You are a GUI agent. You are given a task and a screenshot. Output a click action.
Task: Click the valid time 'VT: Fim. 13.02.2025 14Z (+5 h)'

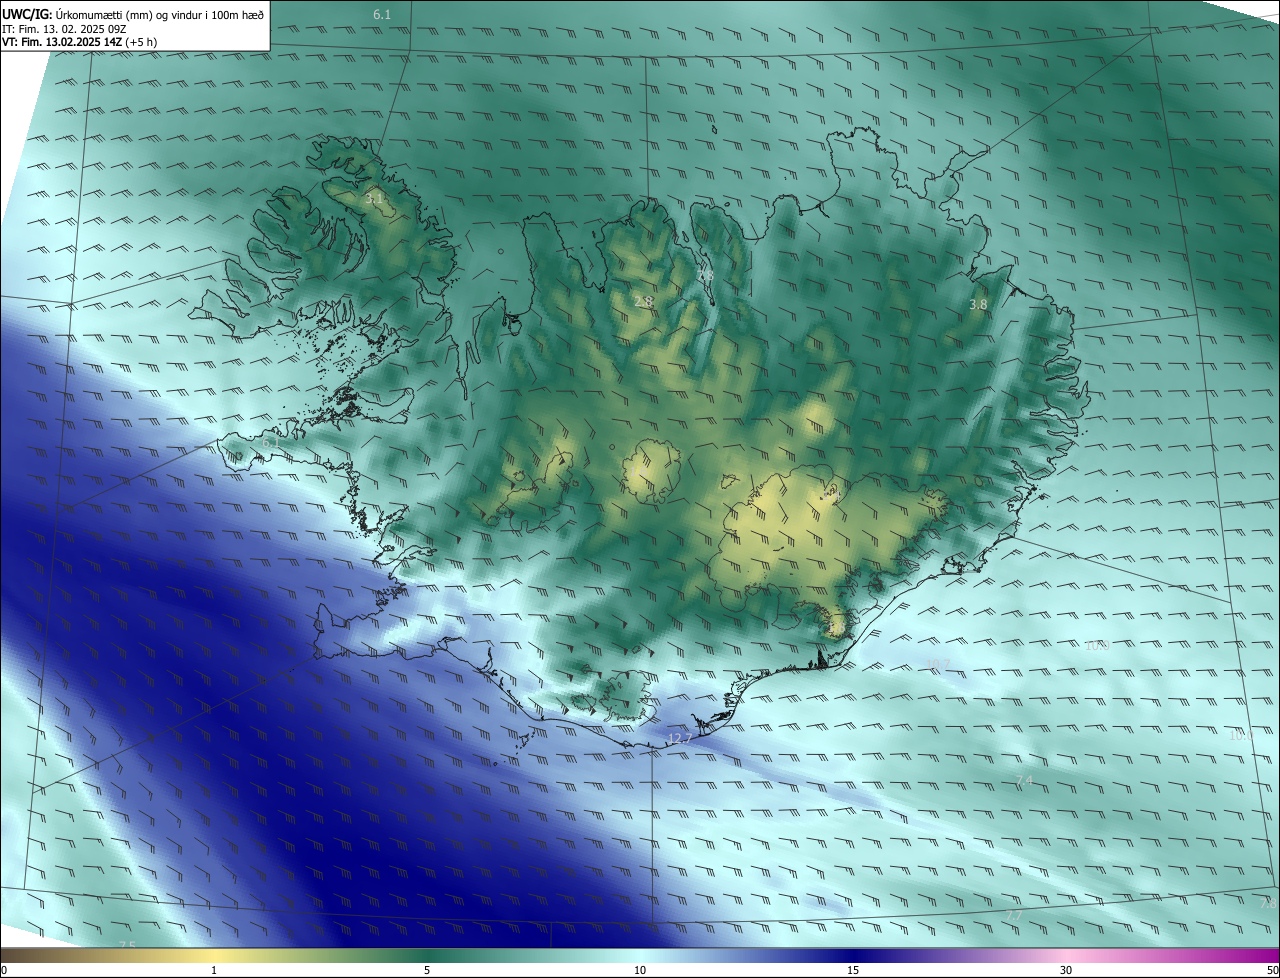point(80,42)
